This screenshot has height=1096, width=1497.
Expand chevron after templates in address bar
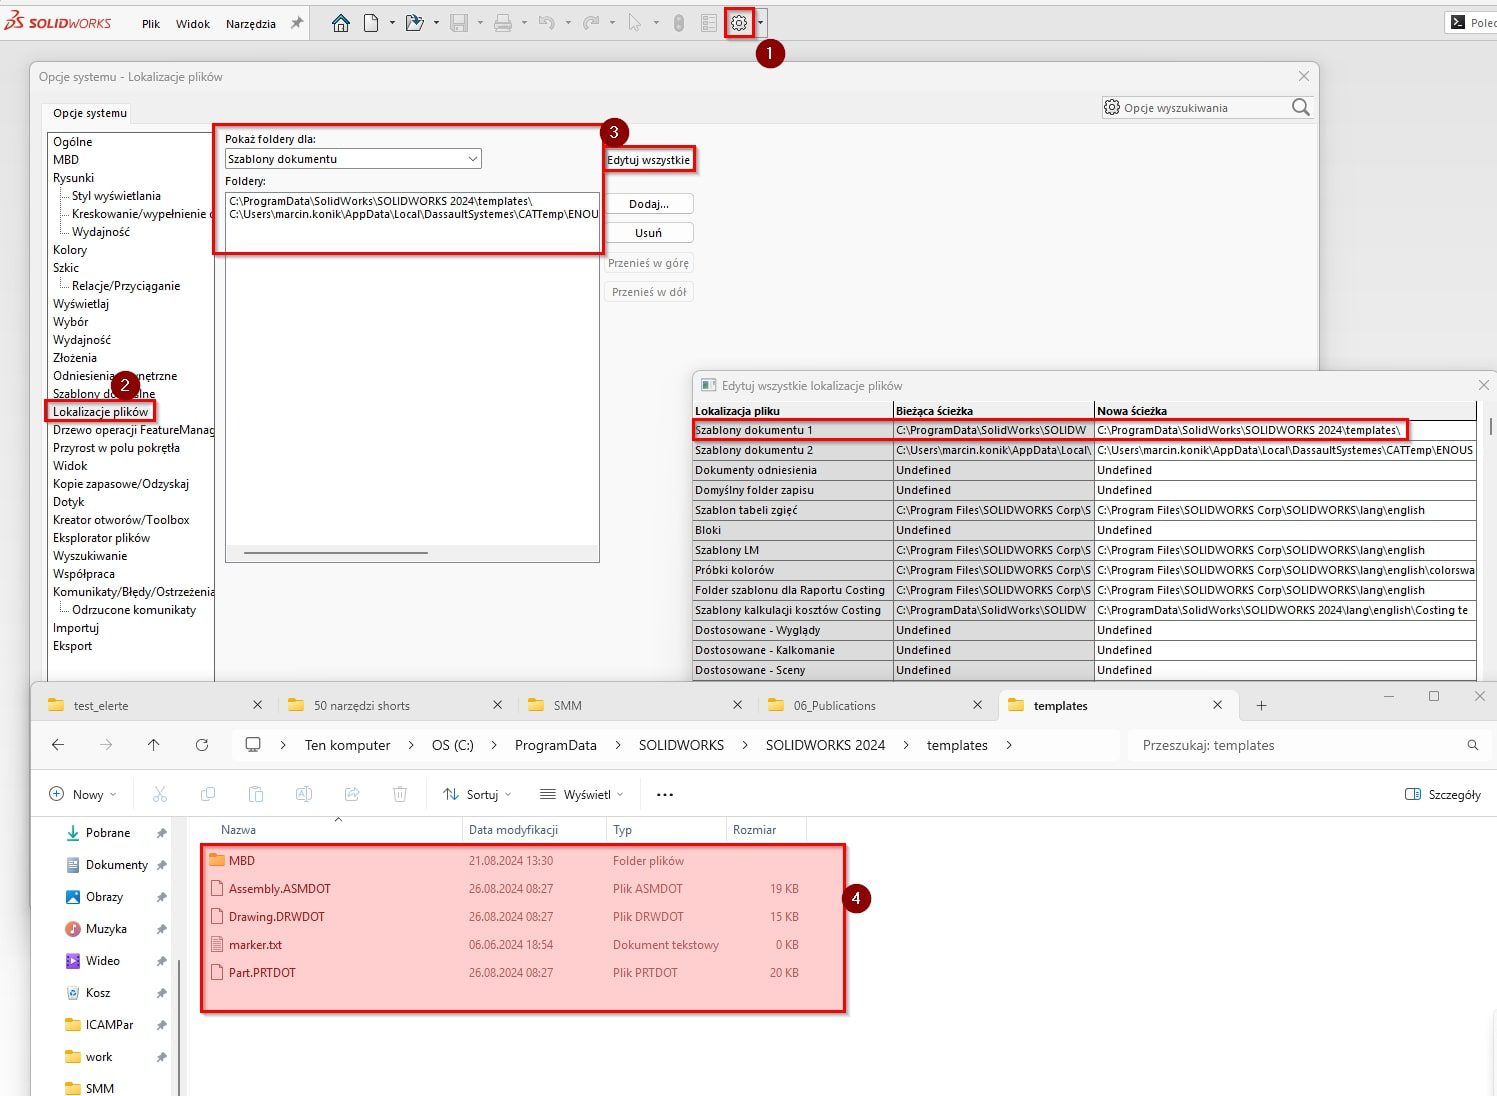[x=1009, y=745]
